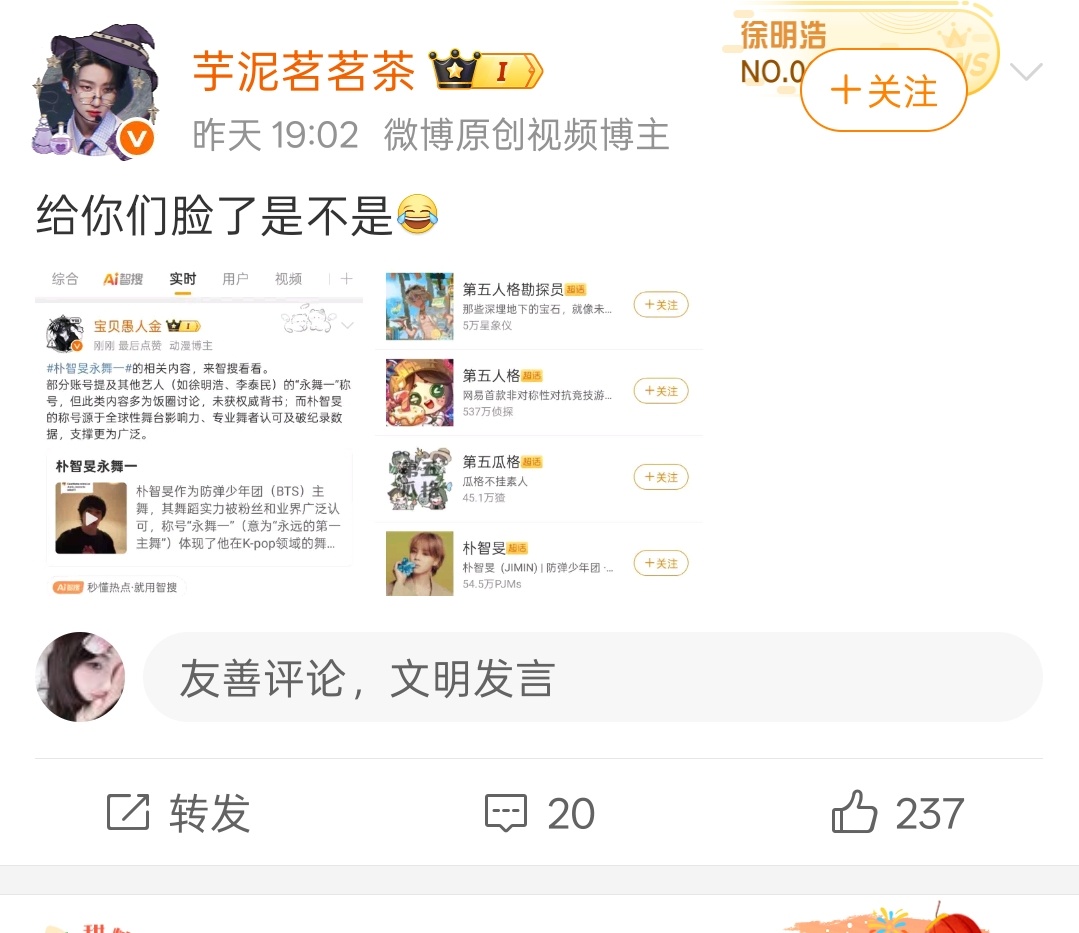Viewport: 1079px width, 933px height.
Task: Tap the orange V verification badge
Action: click(x=136, y=138)
